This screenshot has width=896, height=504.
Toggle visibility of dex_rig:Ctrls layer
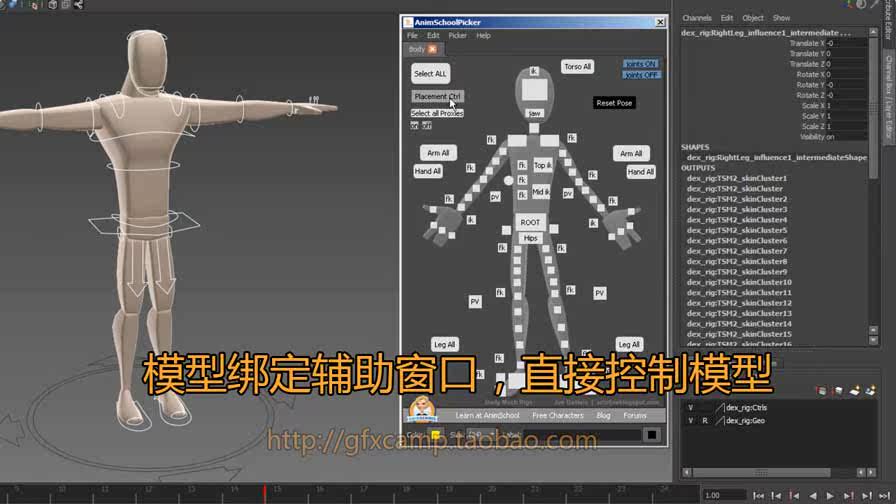690,407
